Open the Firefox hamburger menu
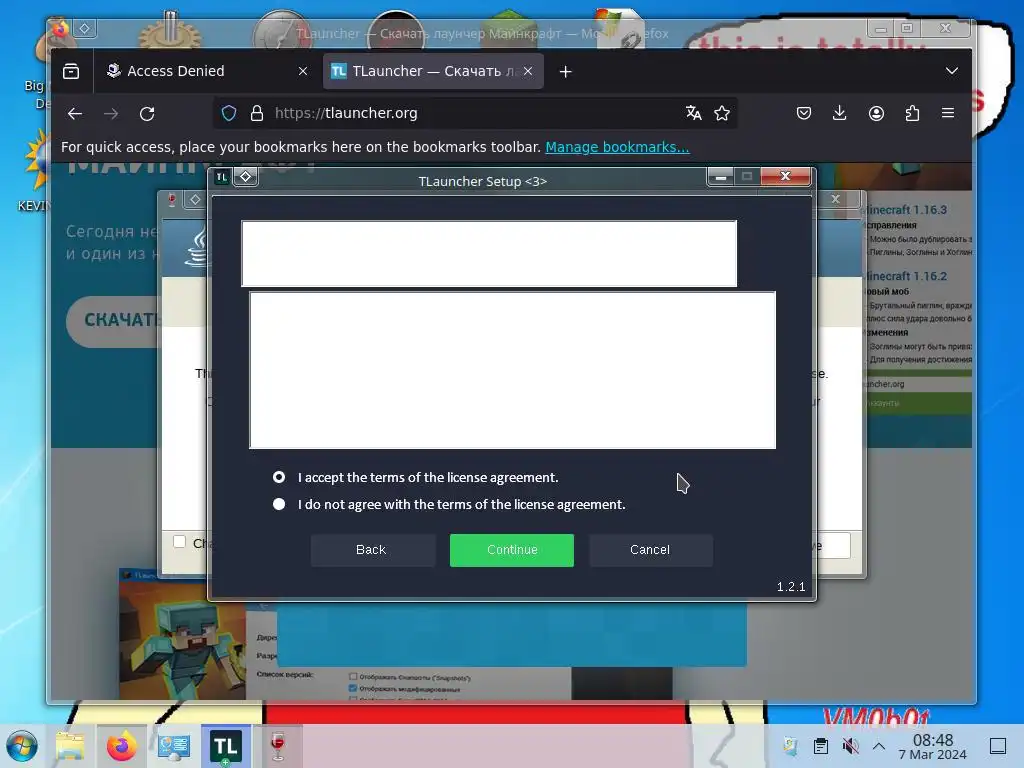 pyautogui.click(x=948, y=113)
